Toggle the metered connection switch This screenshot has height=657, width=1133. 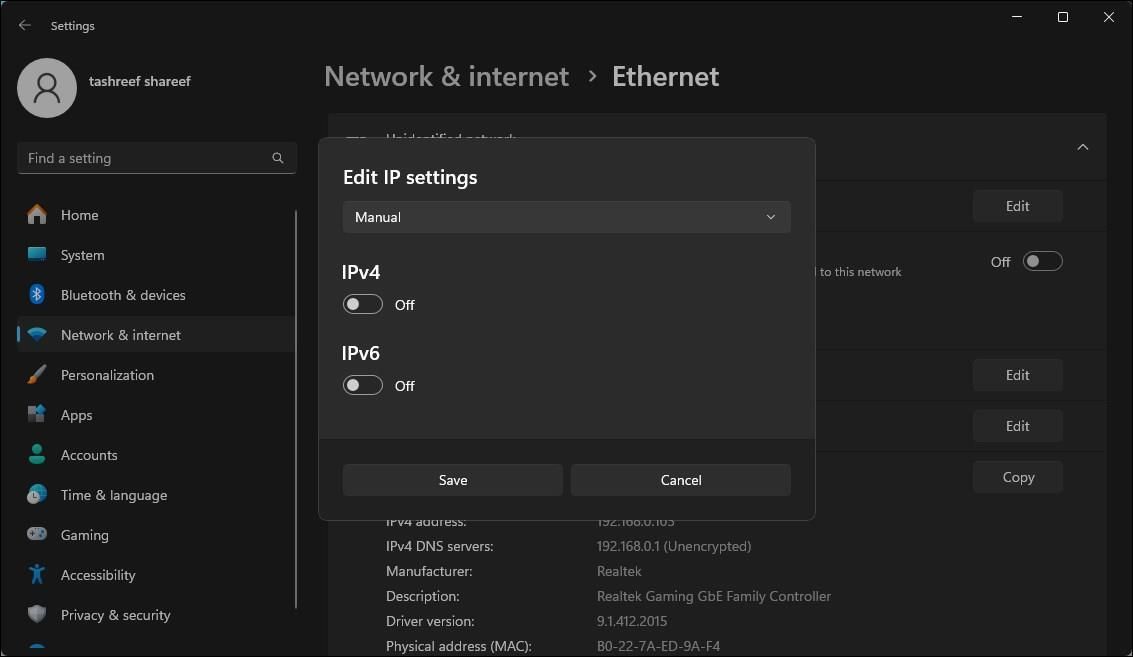coord(1043,262)
